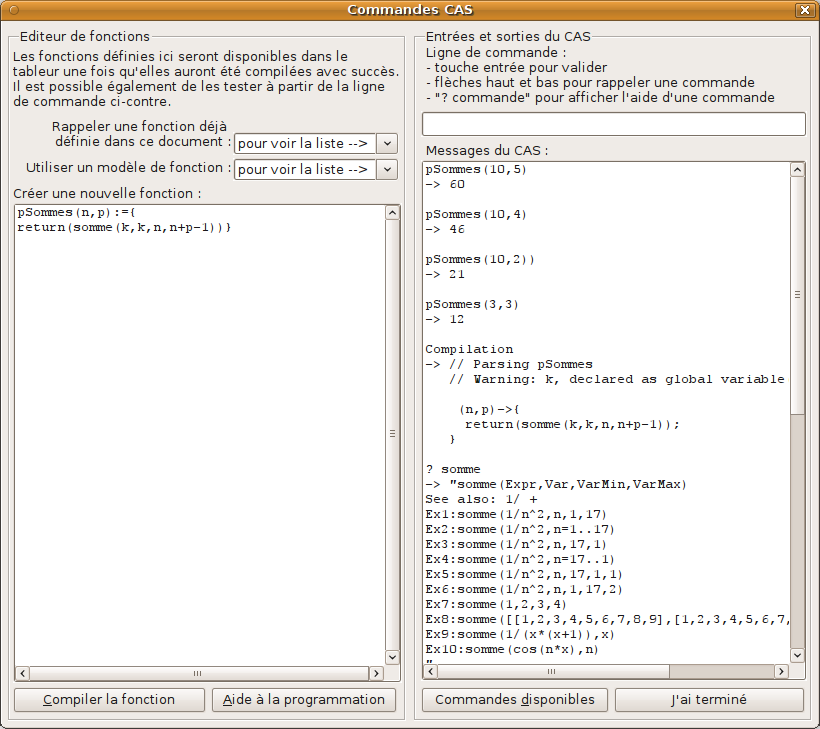Screen dimensions: 820x729
Task: Open Aide à la programmation help
Action: [304, 700]
